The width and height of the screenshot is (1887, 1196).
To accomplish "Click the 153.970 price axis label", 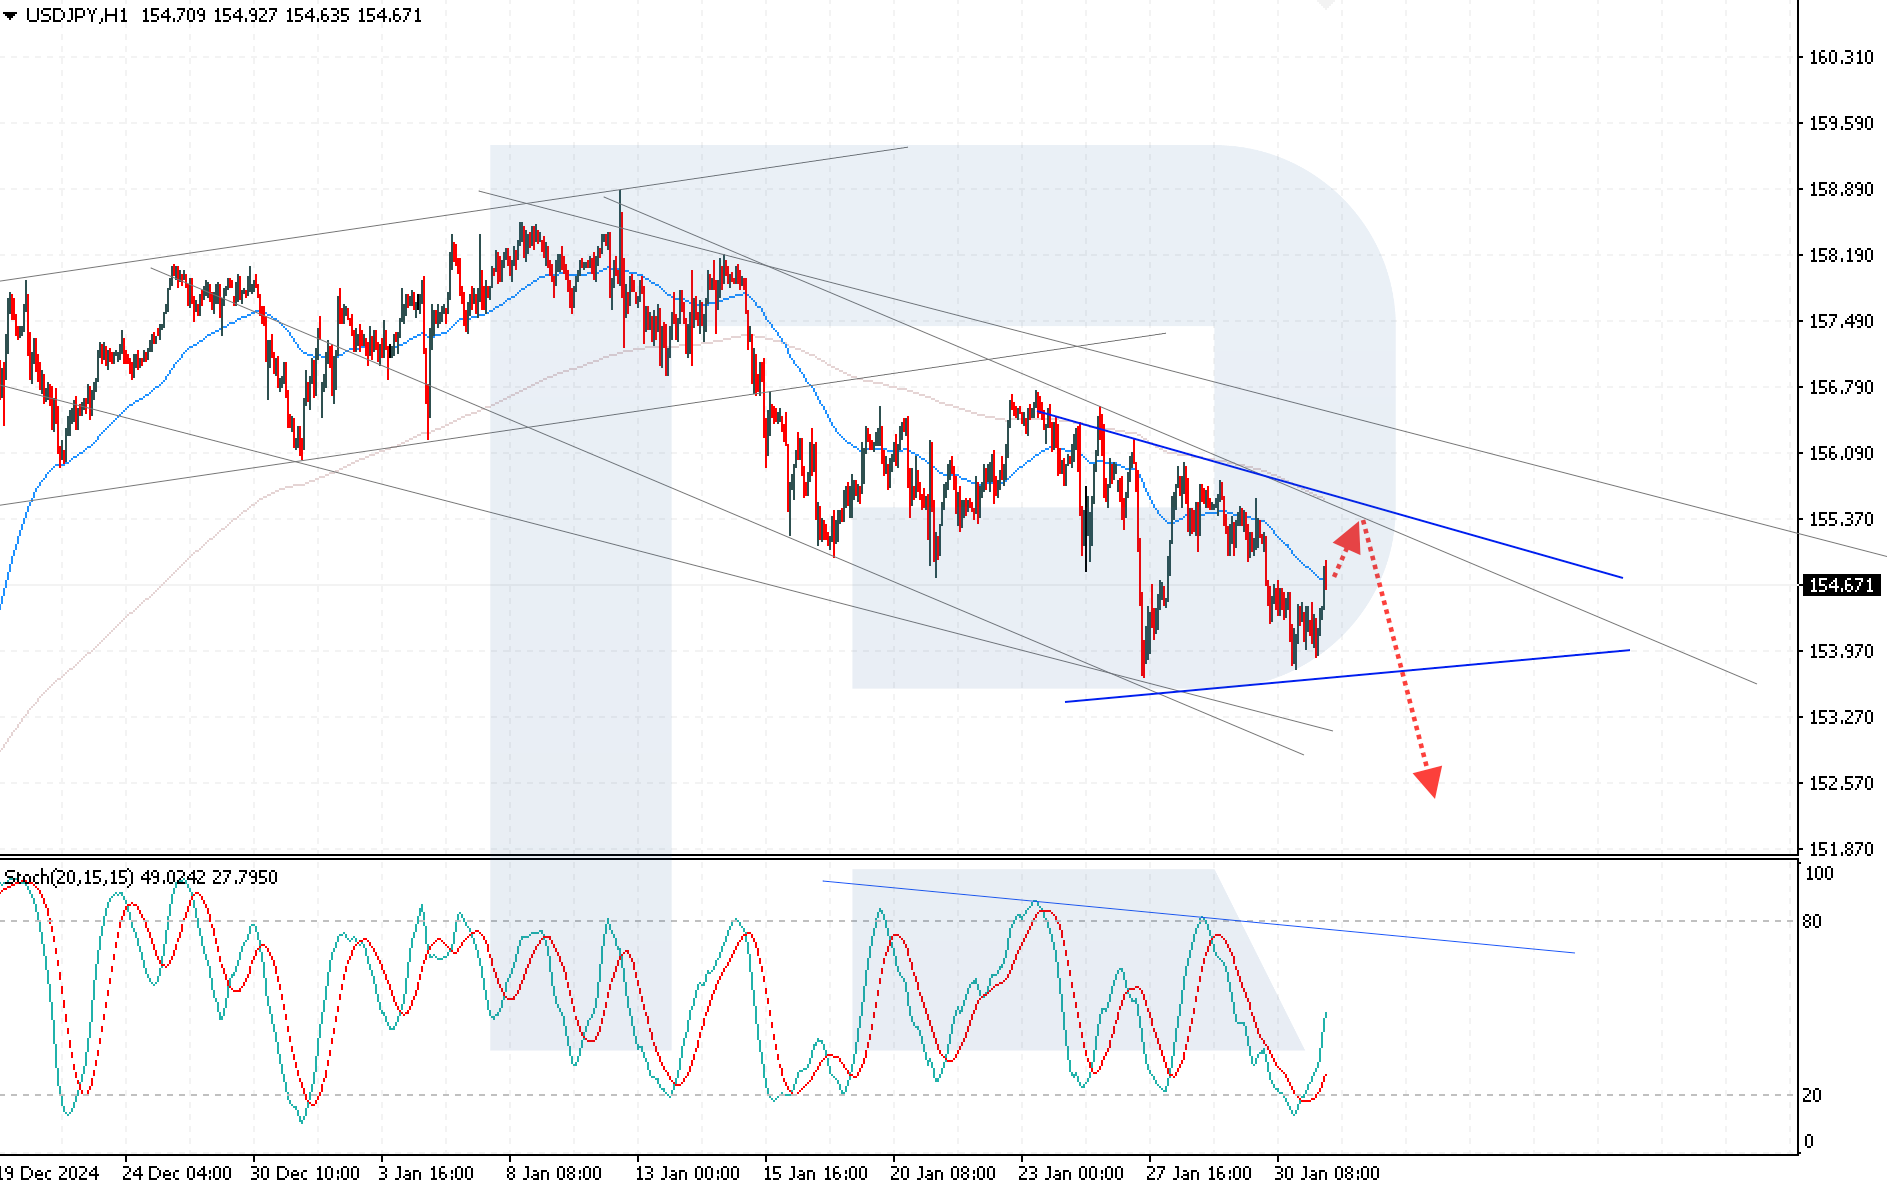I will tap(1841, 651).
